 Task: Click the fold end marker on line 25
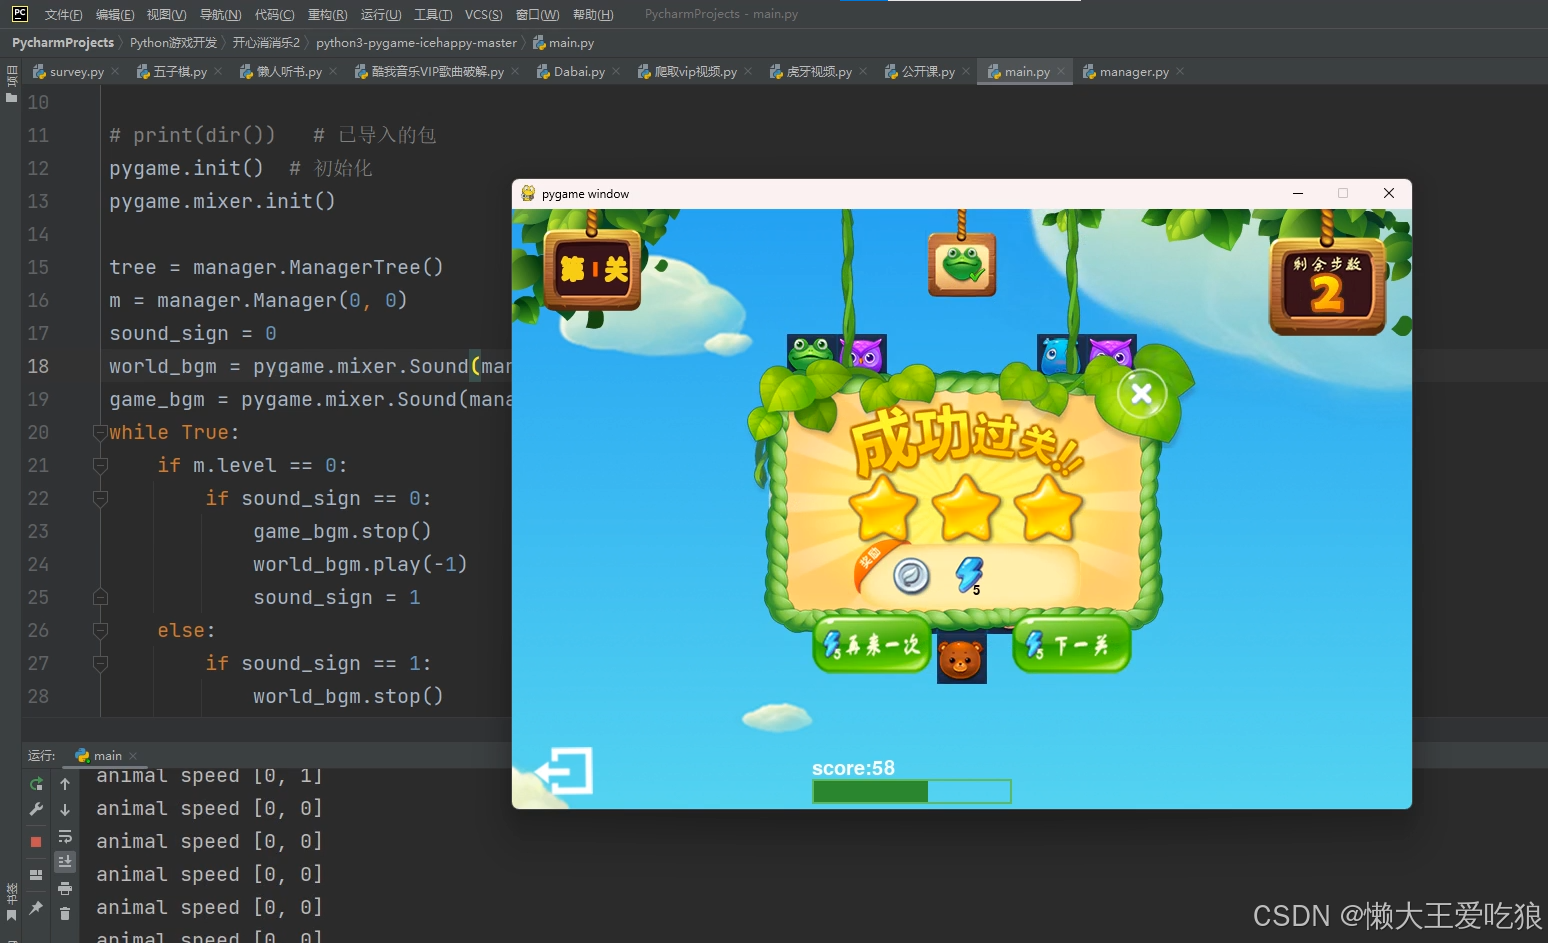[100, 597]
